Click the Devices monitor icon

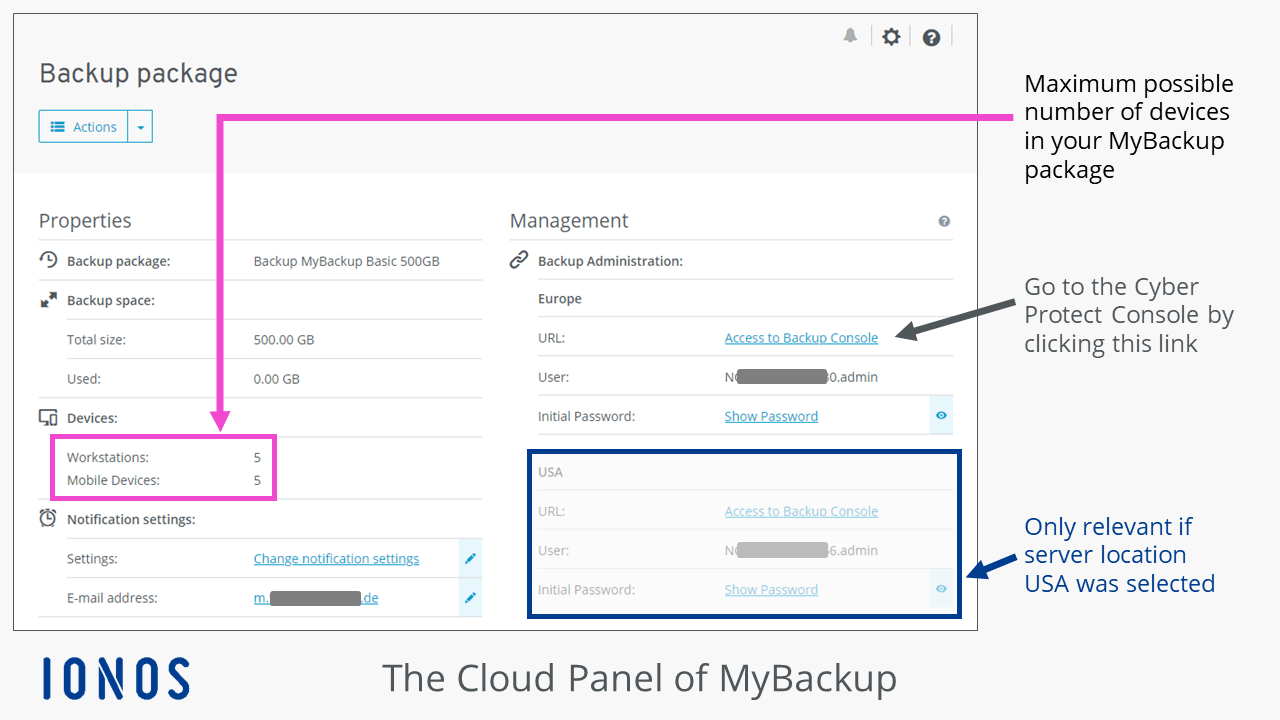[48, 418]
